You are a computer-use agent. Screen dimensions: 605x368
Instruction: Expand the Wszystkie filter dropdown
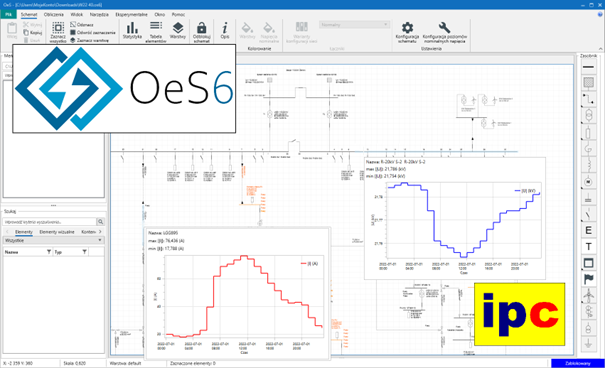[53, 240]
